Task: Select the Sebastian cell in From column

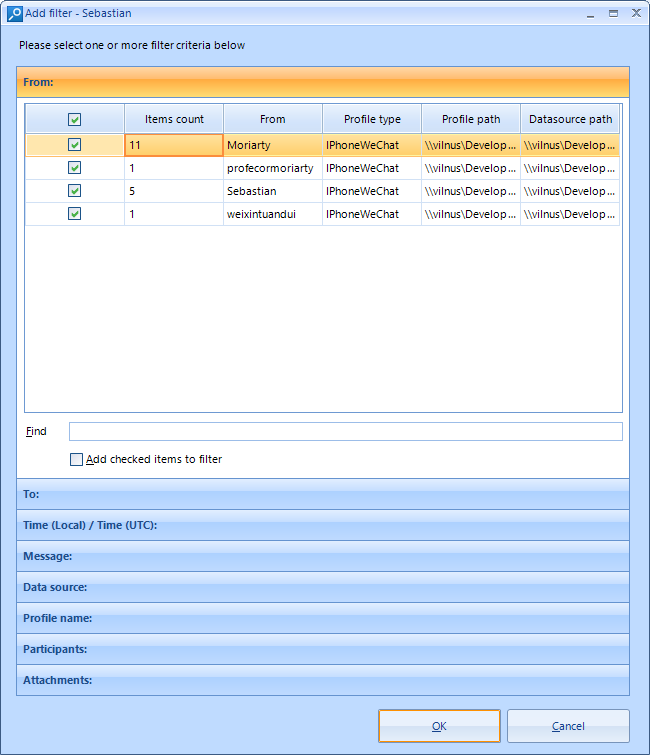Action: click(x=273, y=191)
